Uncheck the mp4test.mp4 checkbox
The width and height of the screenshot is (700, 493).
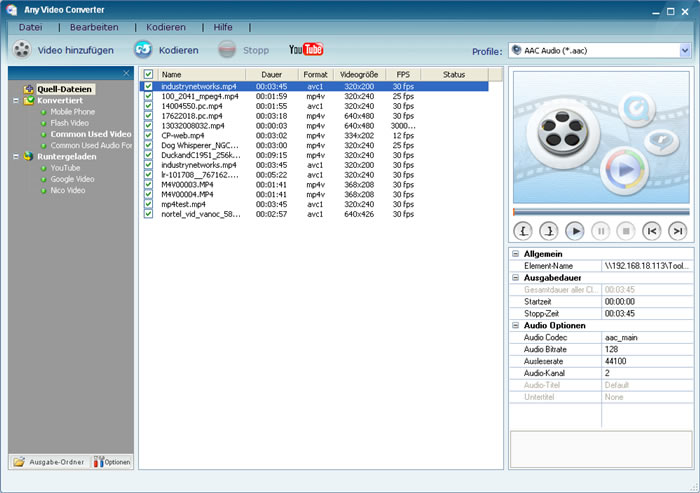pyautogui.click(x=148, y=204)
